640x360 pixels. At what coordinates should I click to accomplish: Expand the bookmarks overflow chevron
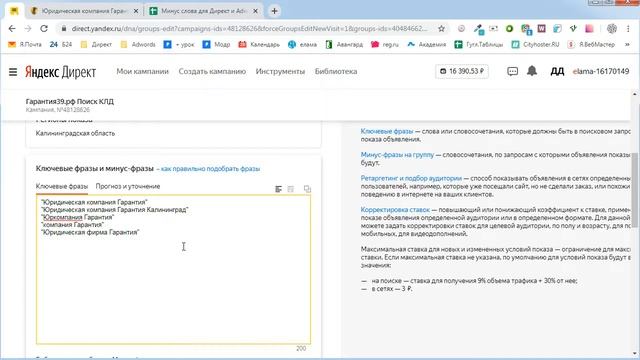pos(627,44)
